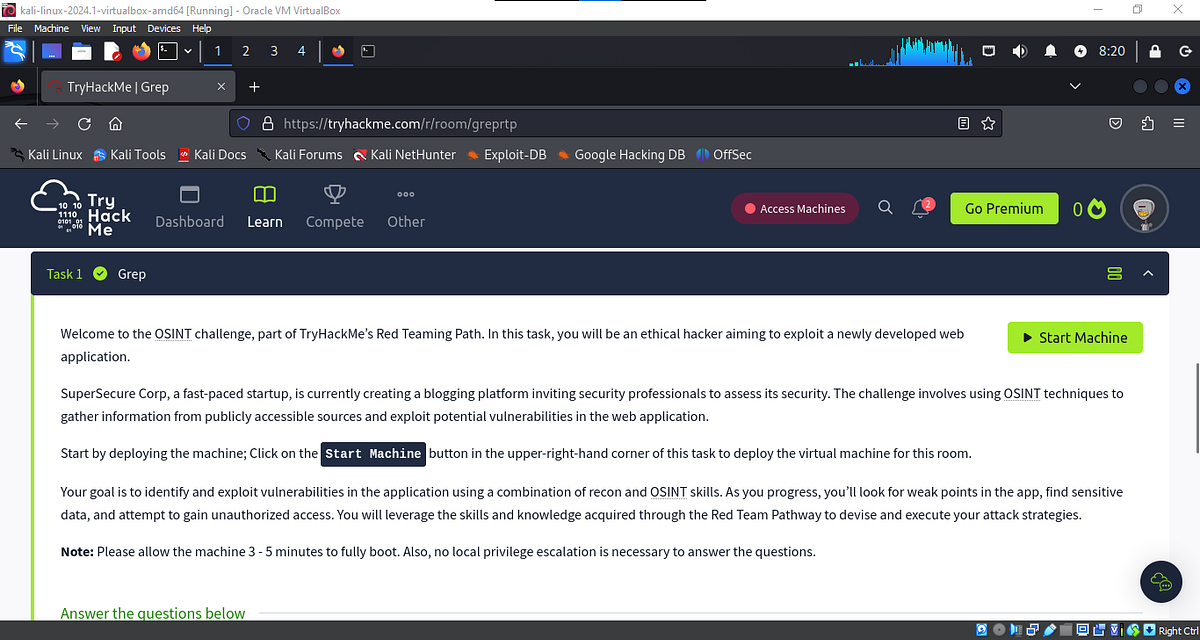Open the OSINT hyperlink in the text
This screenshot has width=1200, height=640.
(x=172, y=333)
